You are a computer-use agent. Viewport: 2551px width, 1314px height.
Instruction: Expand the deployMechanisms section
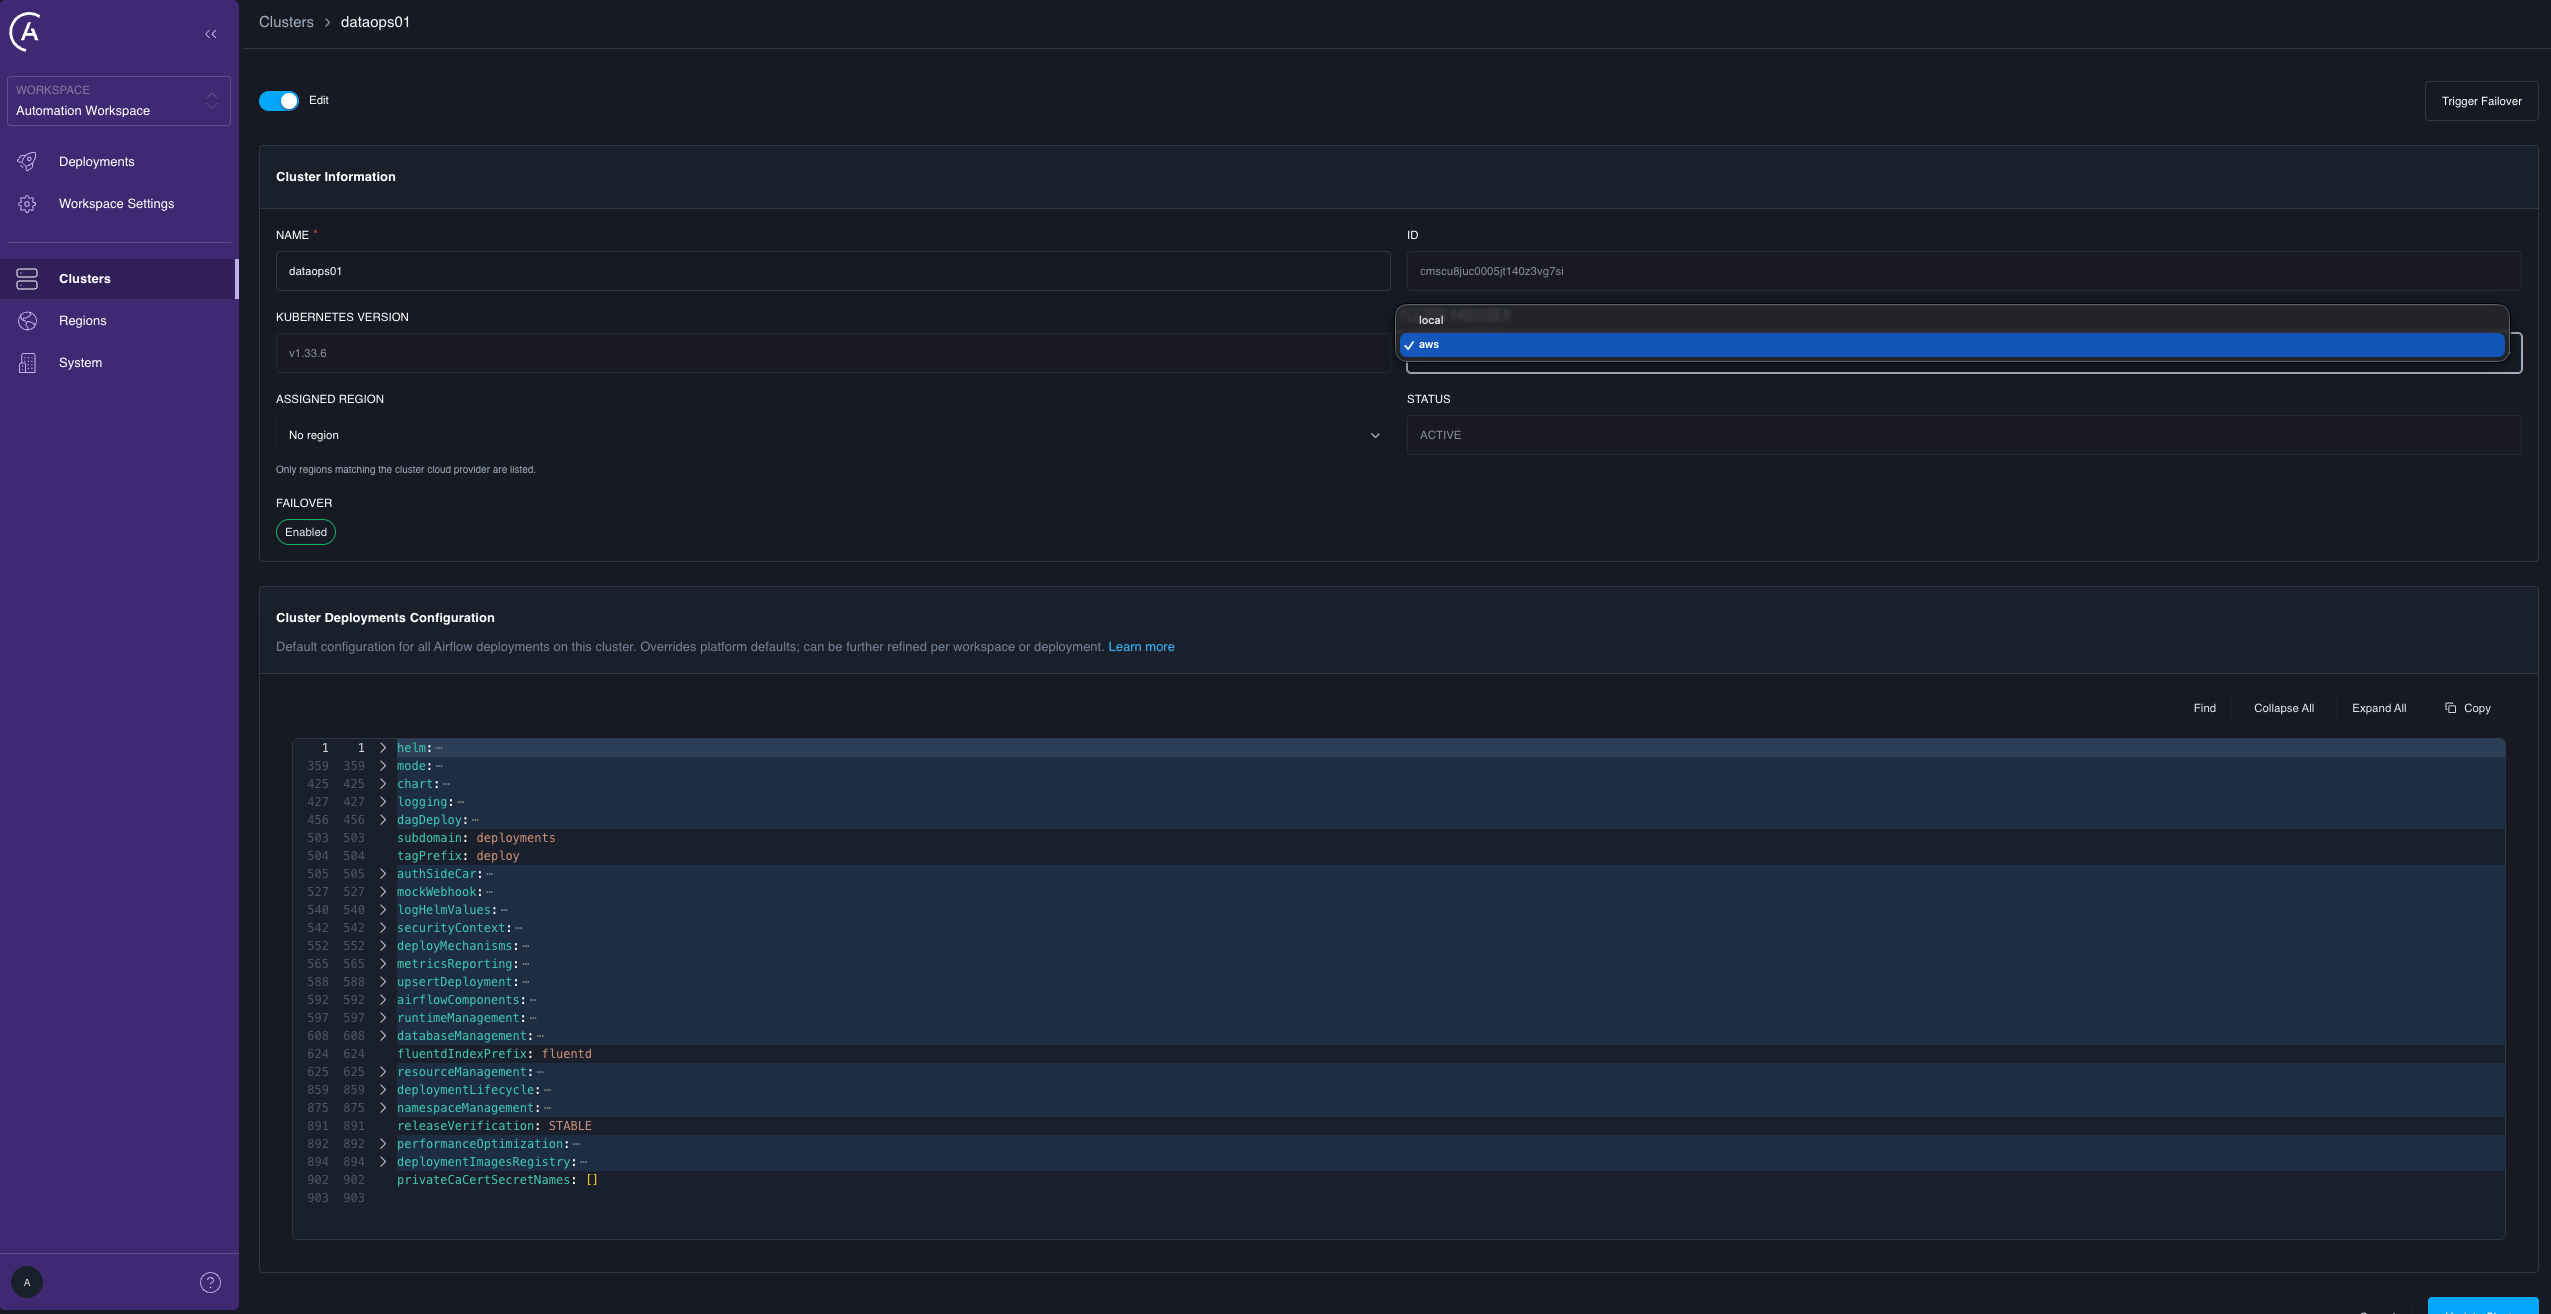point(383,946)
